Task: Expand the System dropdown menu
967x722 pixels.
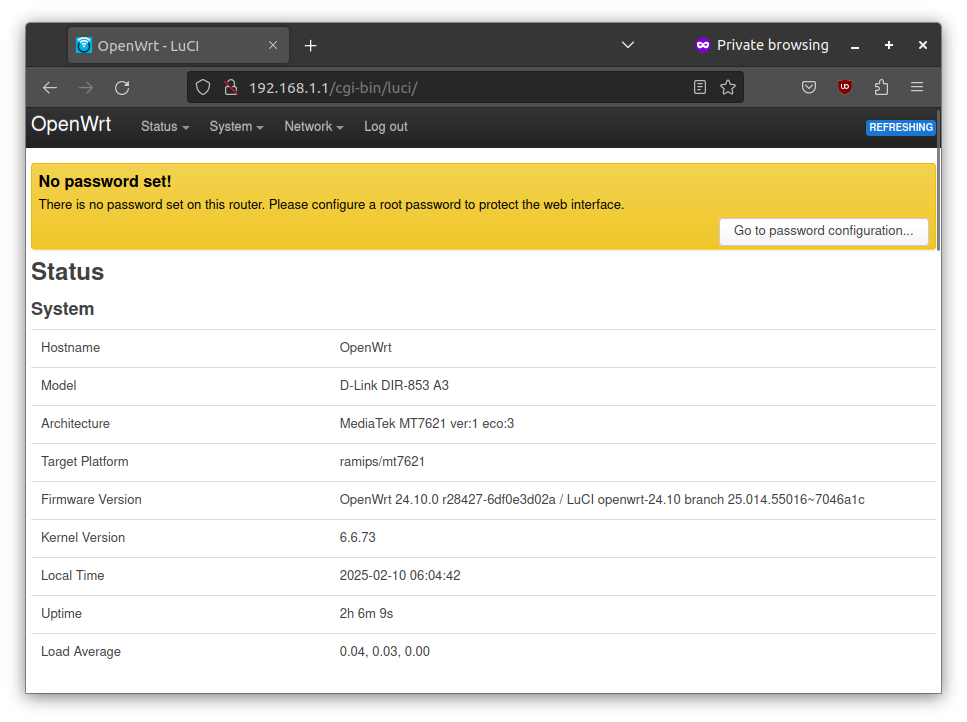Action: tap(236, 127)
